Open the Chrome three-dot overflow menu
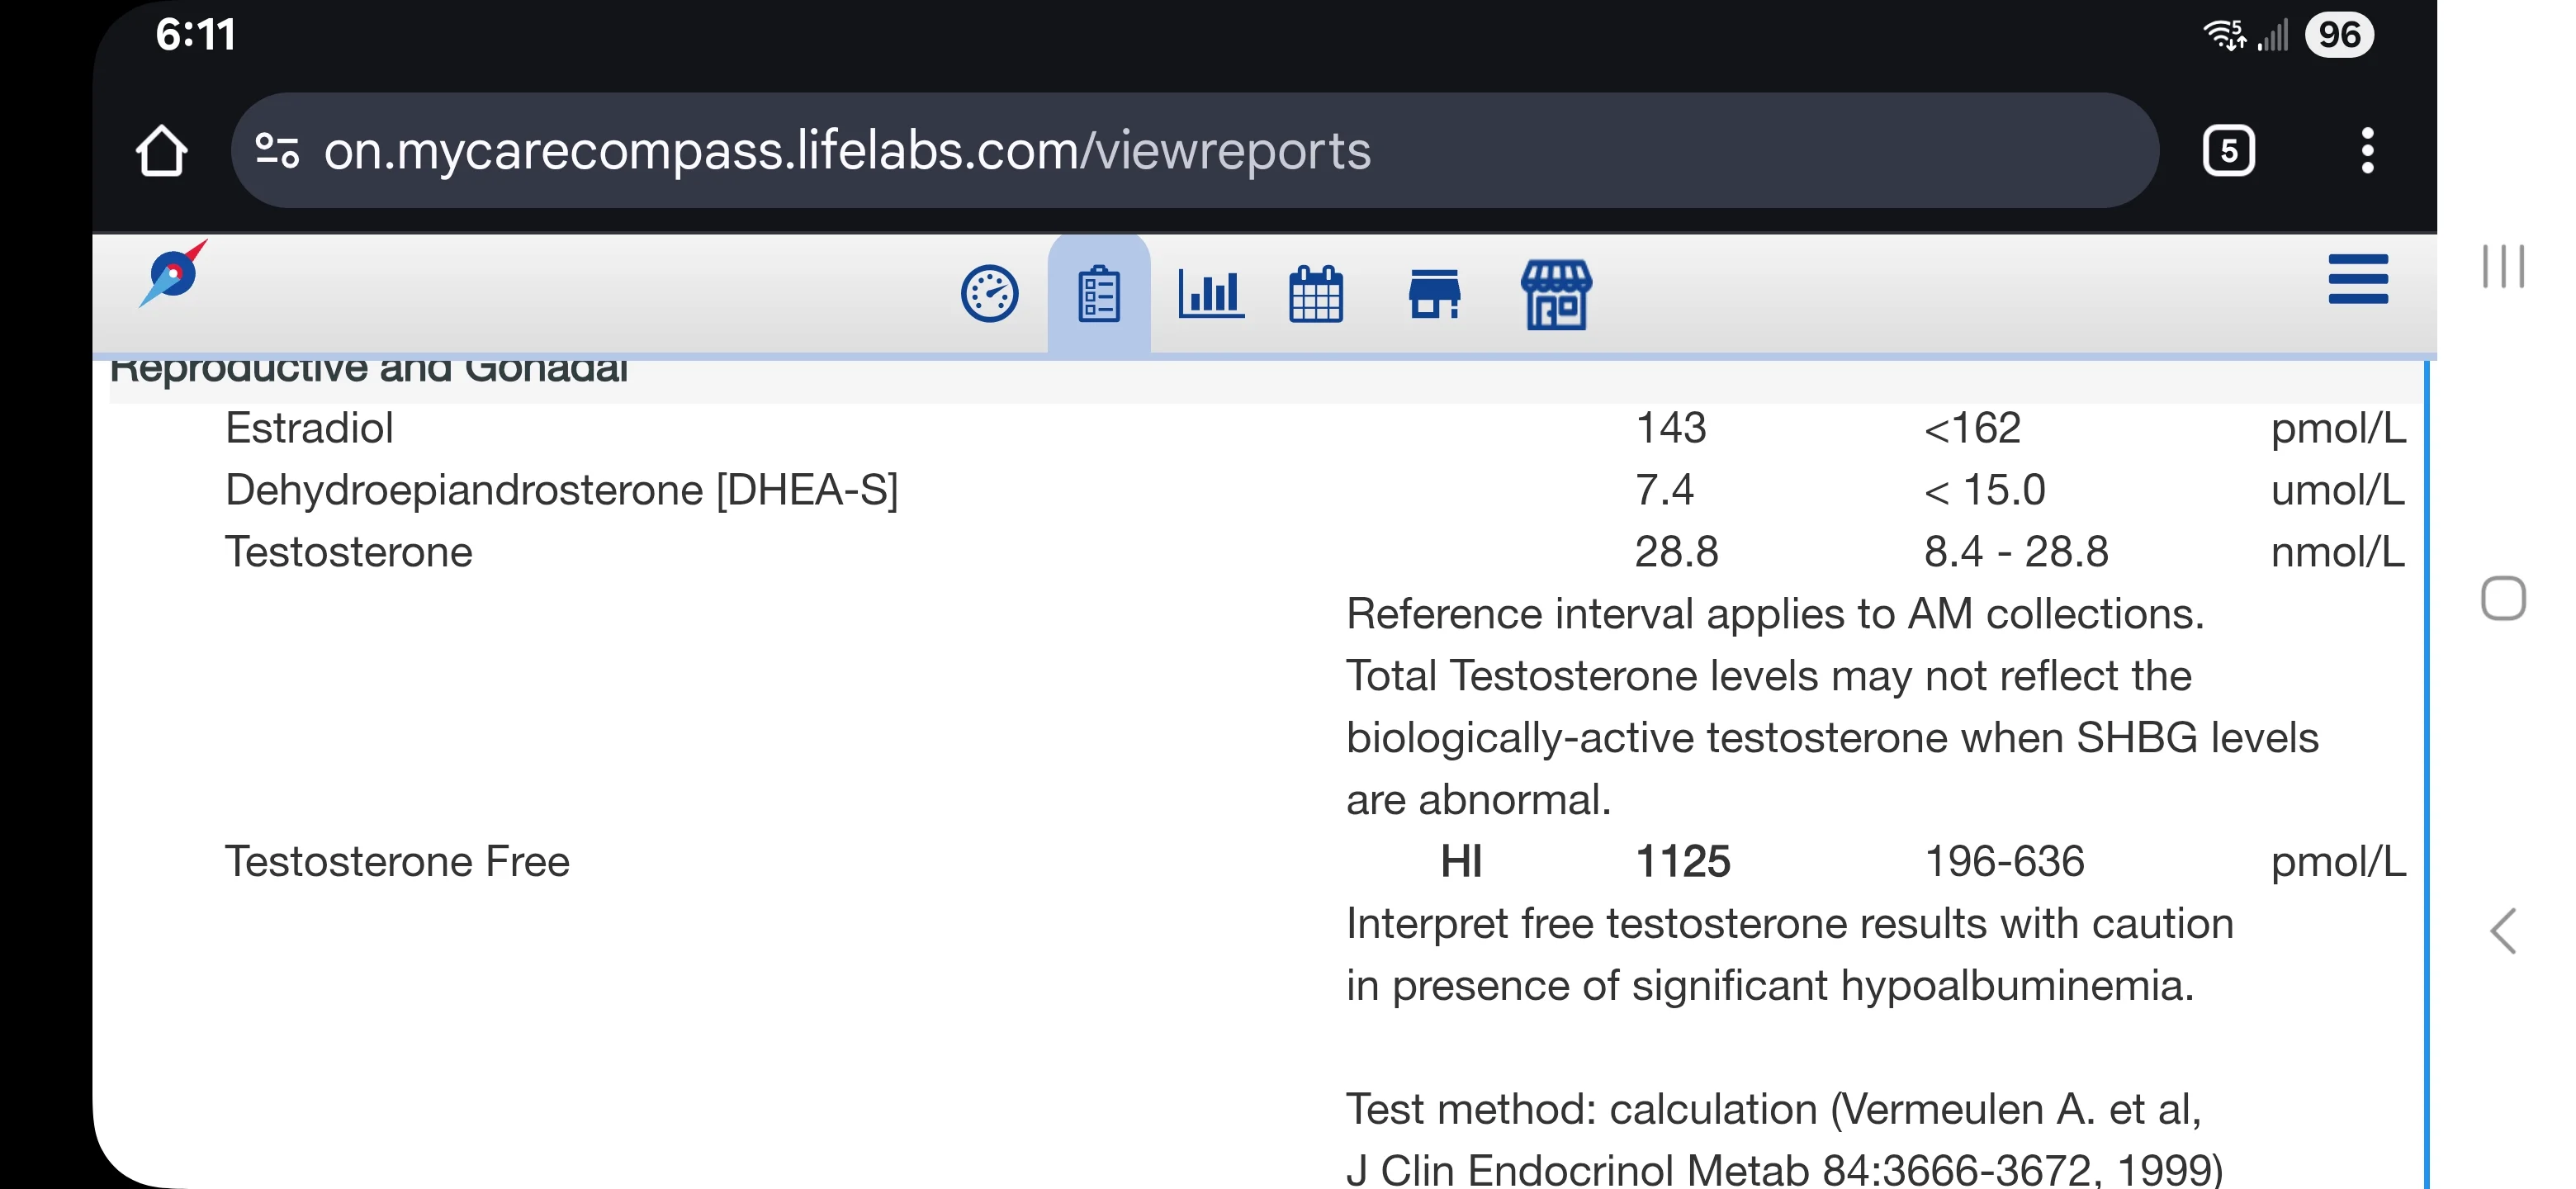Viewport: 2576px width, 1189px height. pos(2366,151)
